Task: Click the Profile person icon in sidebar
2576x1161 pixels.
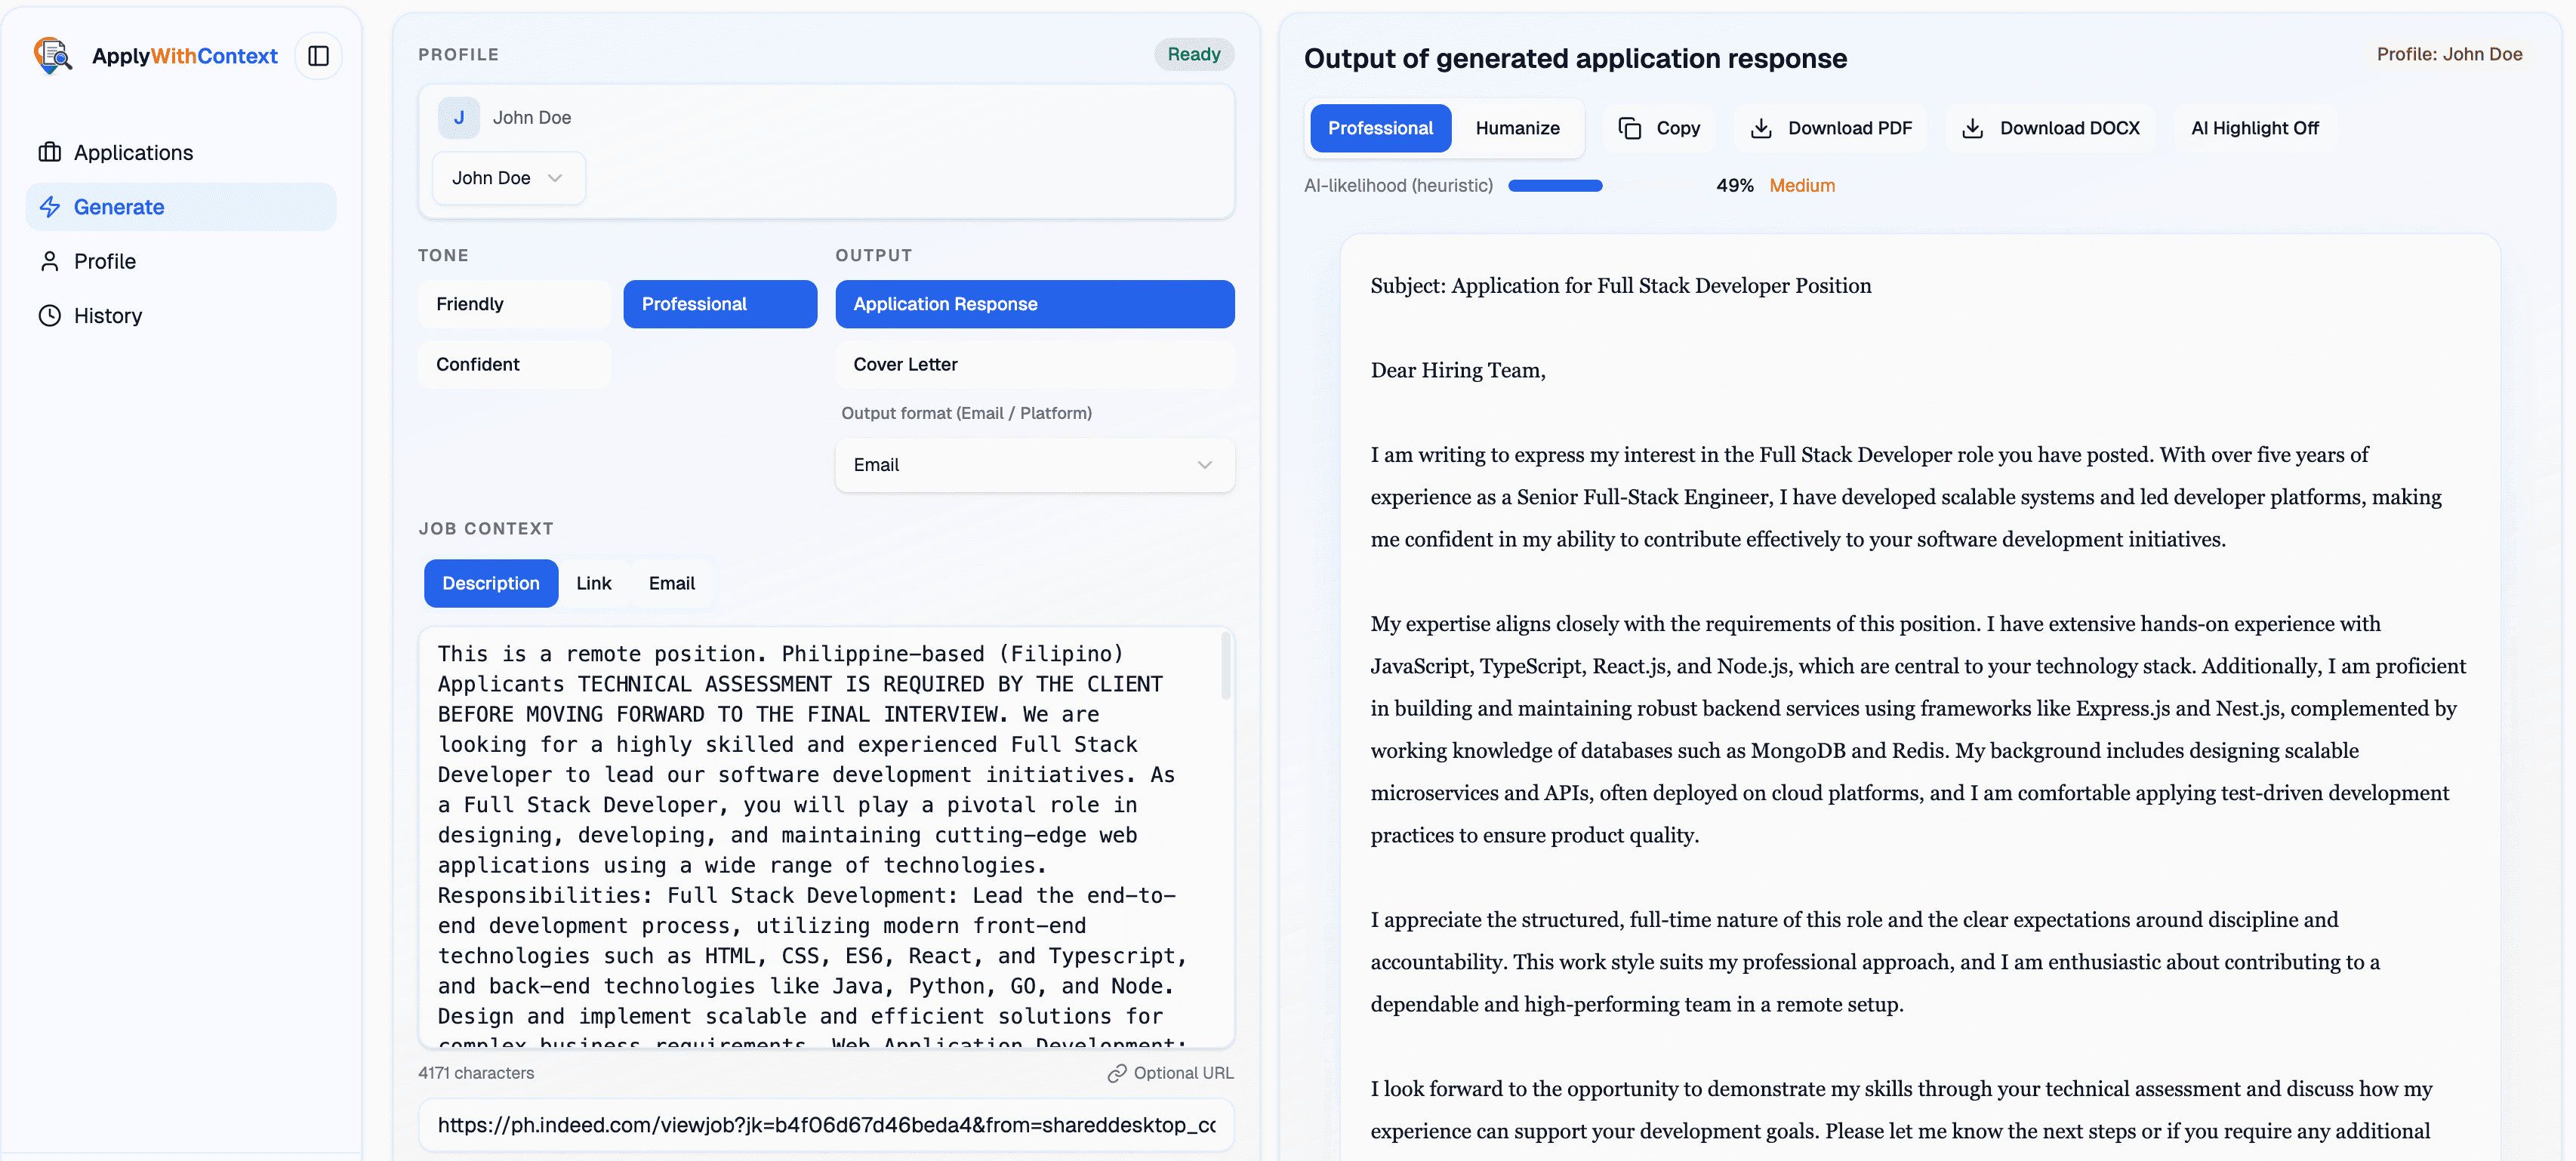Action: [x=50, y=261]
